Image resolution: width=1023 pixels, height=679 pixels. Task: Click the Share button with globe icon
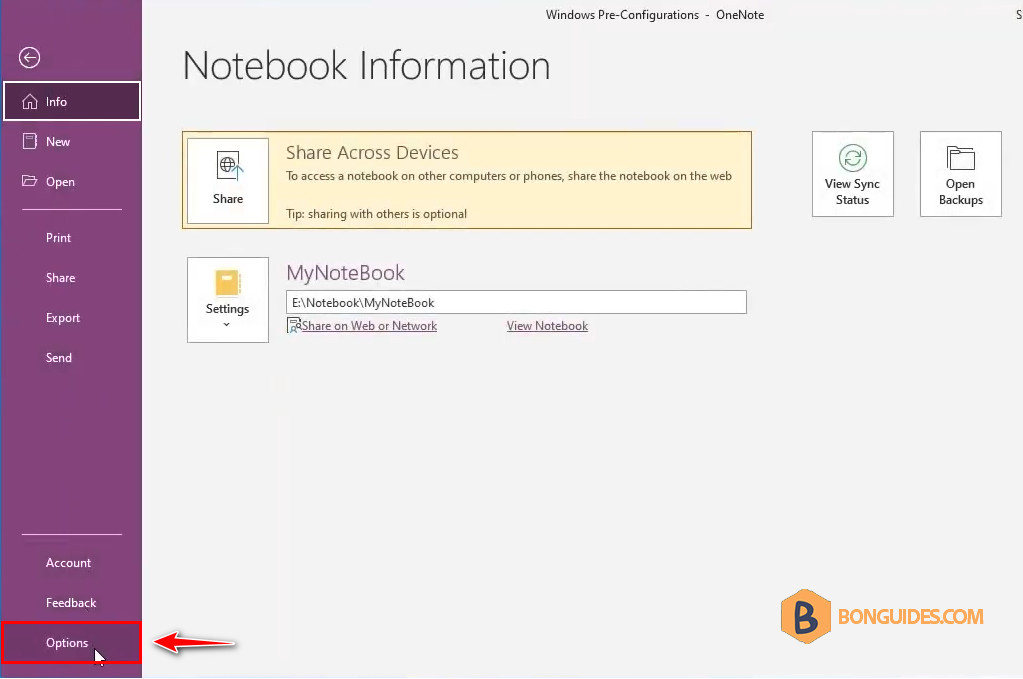tap(228, 181)
